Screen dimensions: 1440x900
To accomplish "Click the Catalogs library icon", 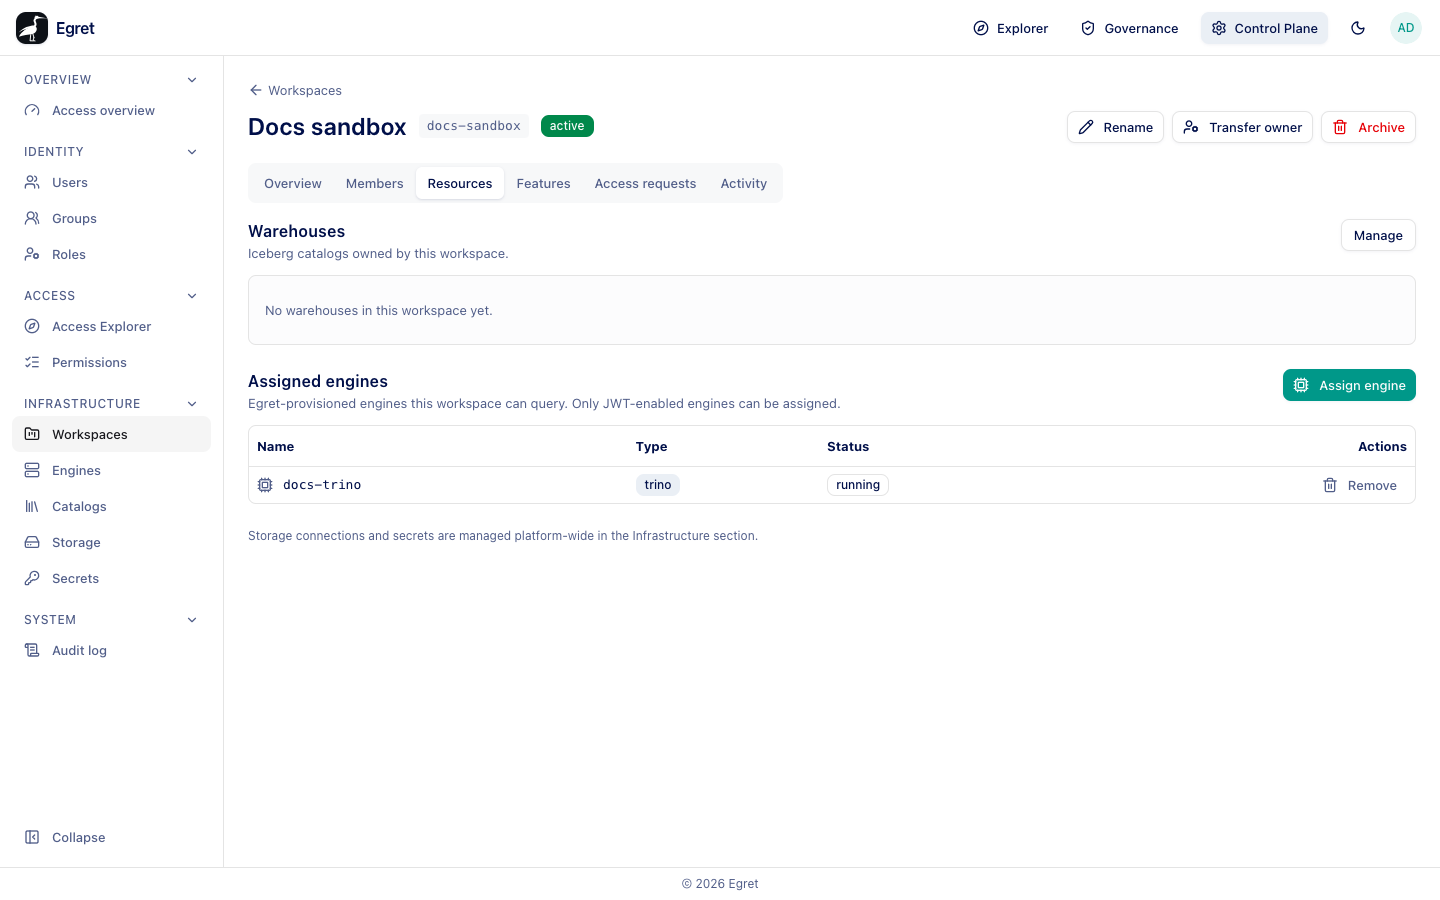I will (32, 506).
